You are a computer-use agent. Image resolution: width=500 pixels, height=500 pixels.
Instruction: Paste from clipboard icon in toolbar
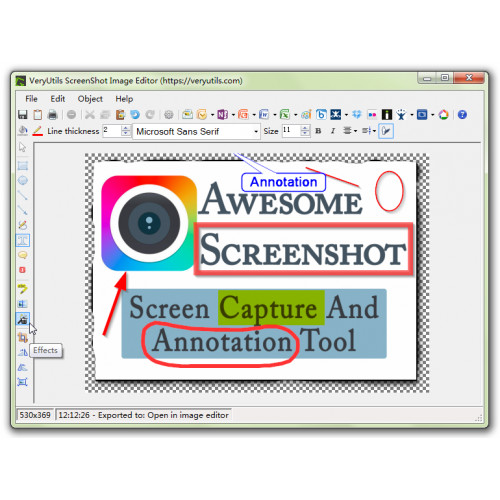(120, 115)
